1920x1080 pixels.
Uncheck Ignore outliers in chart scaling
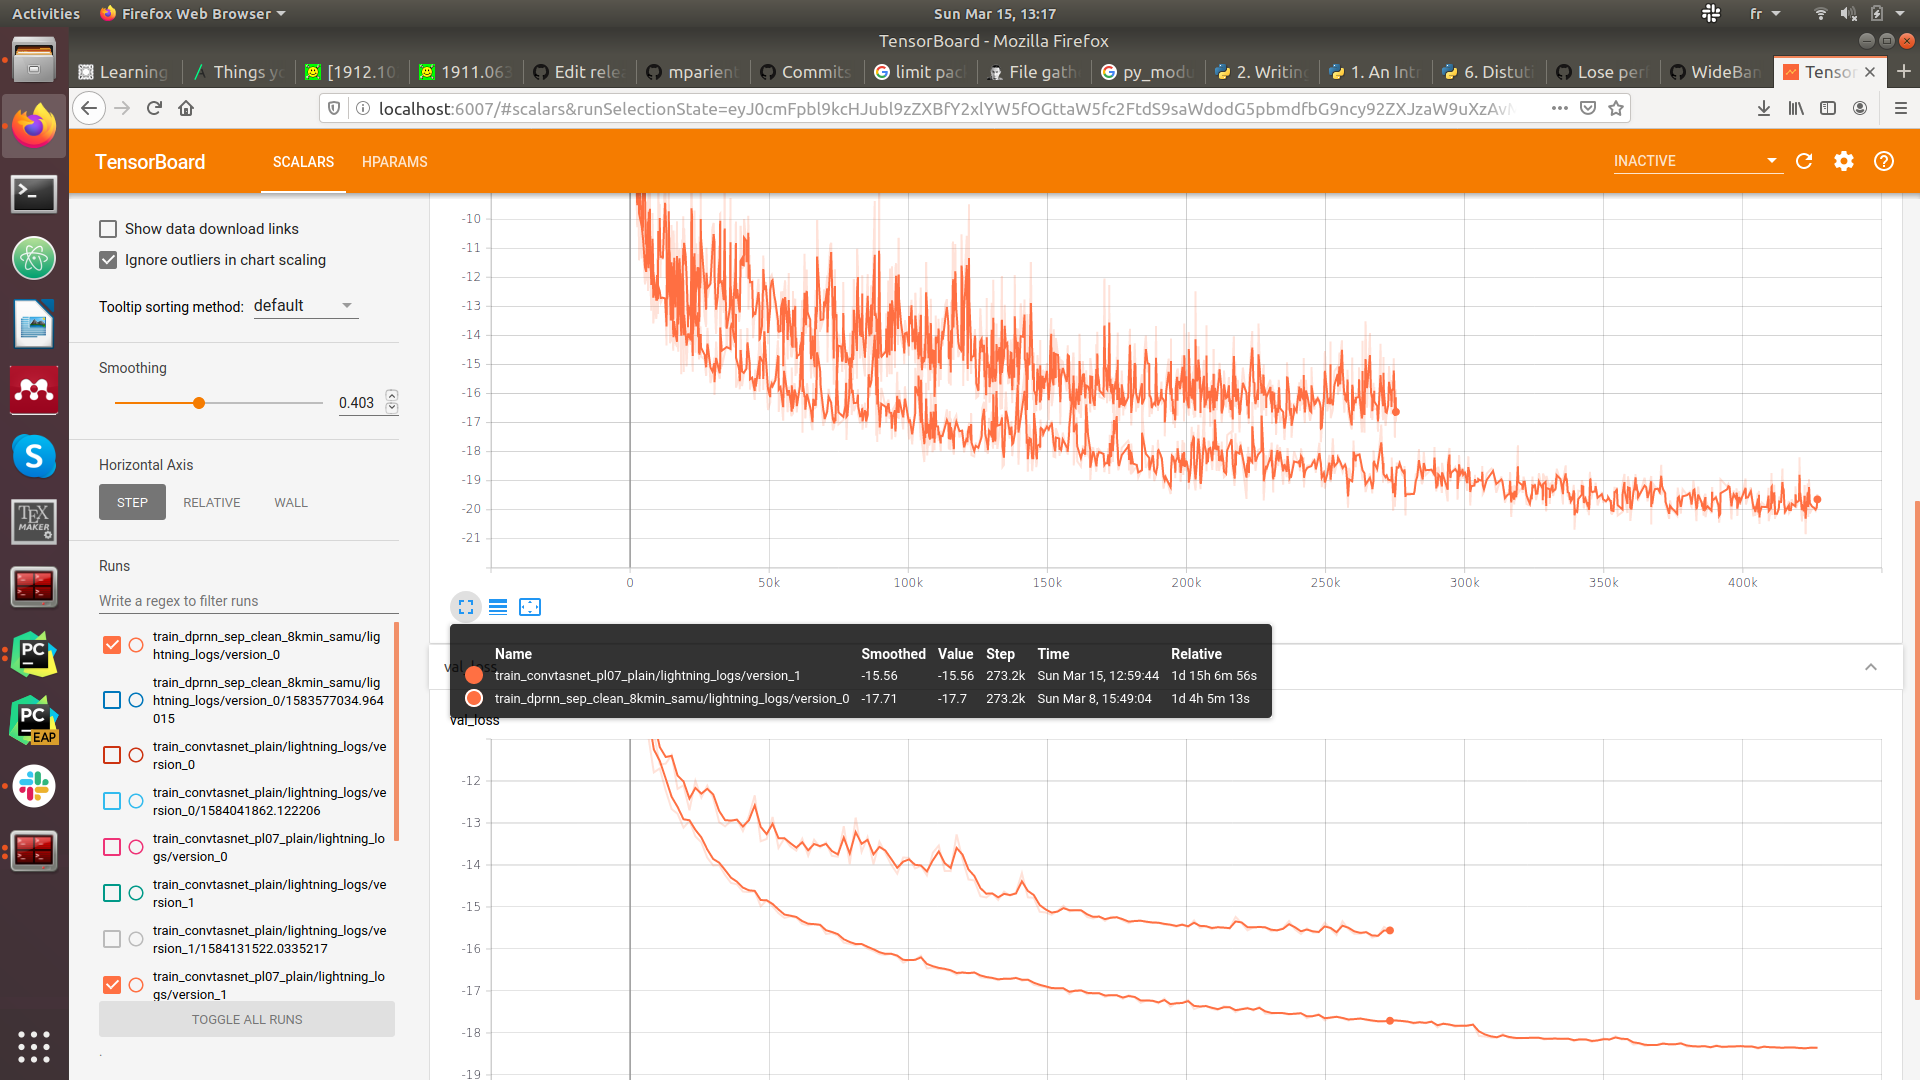pos(108,260)
